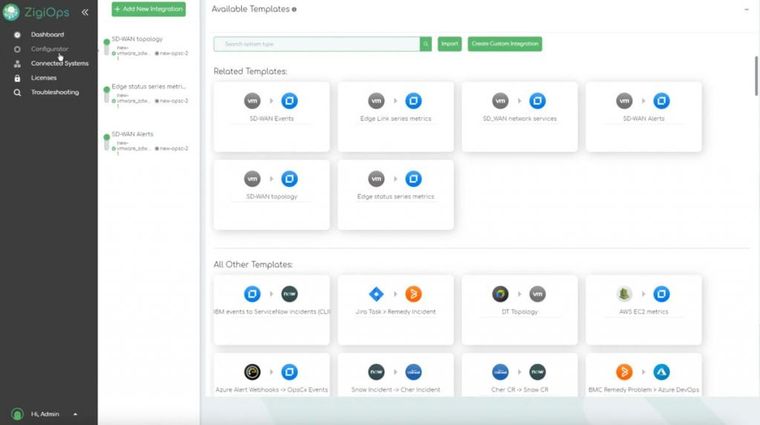Click Azure gauge icon in Azure Alert Webhooks card
This screenshot has width=760, height=425.
pos(253,372)
